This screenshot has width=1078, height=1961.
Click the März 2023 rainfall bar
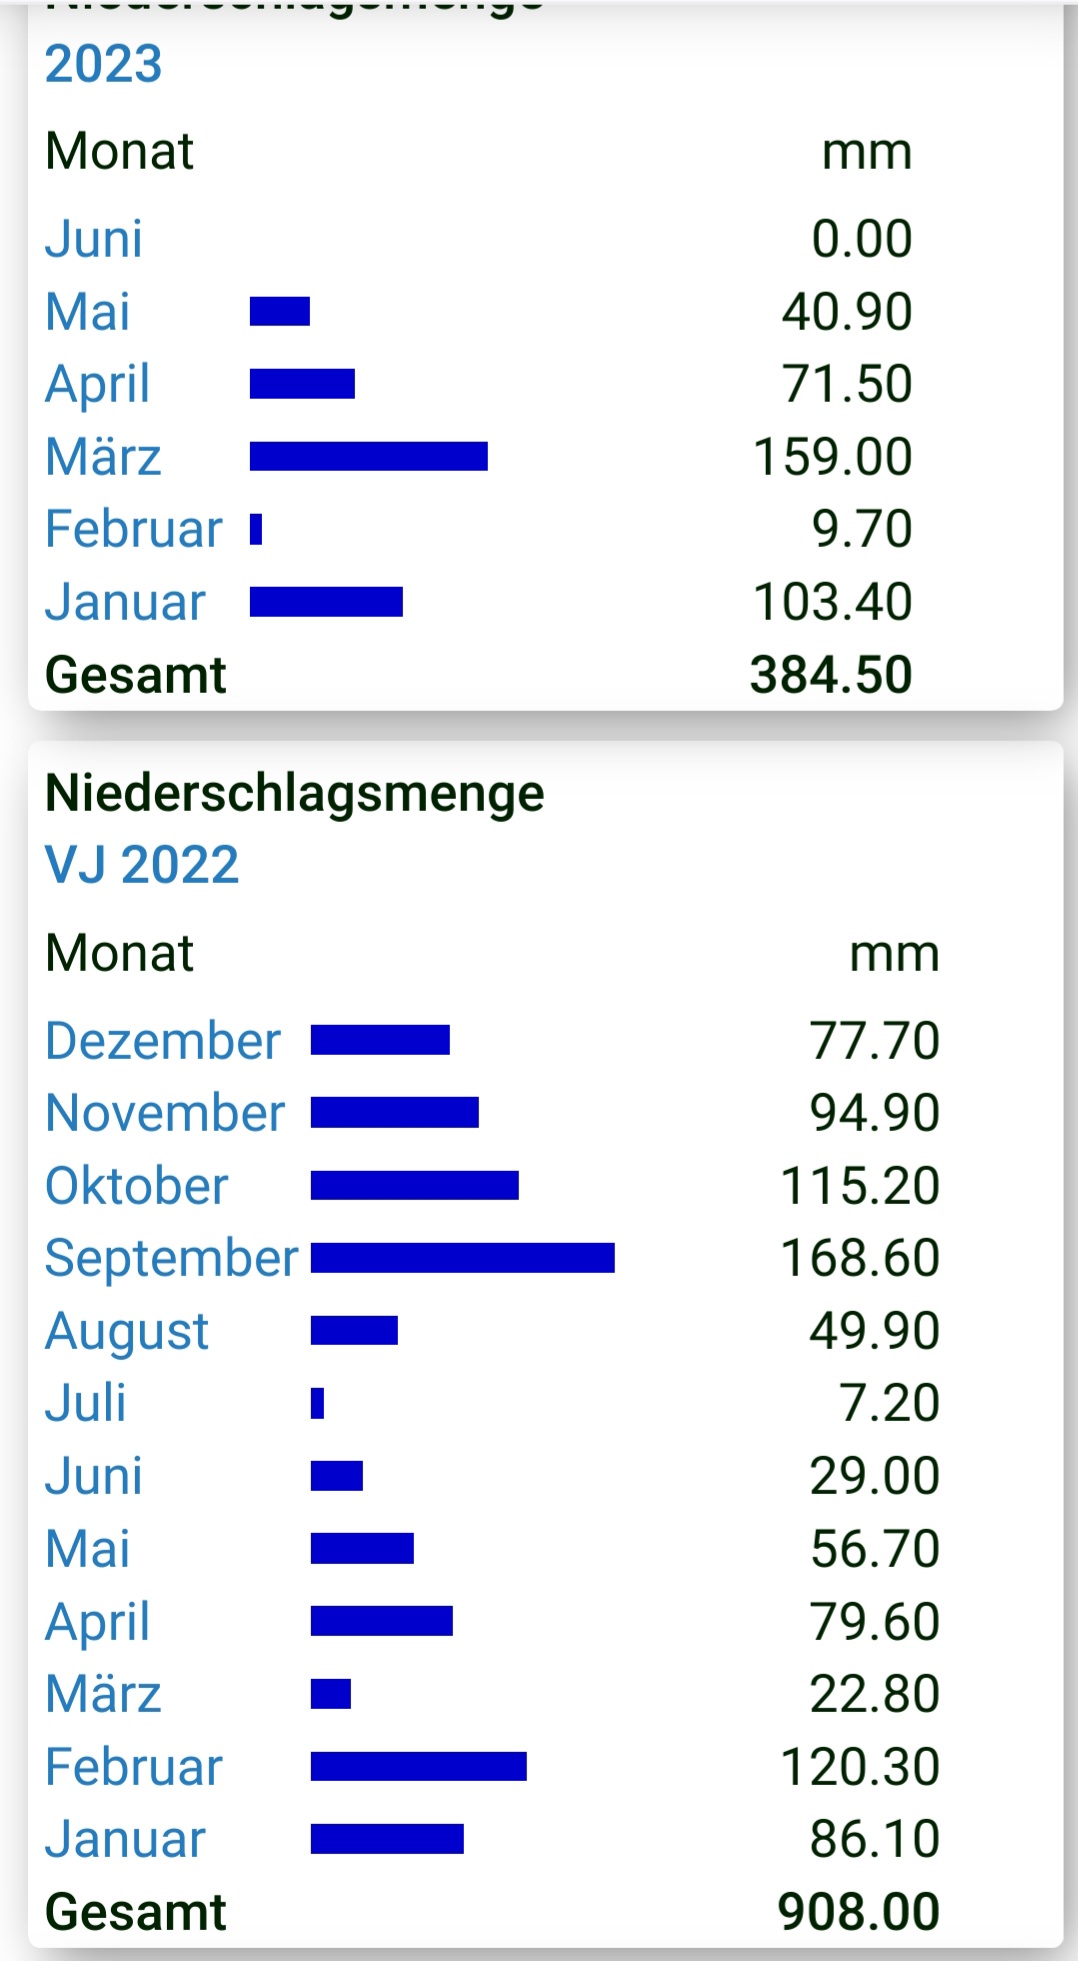coord(368,457)
